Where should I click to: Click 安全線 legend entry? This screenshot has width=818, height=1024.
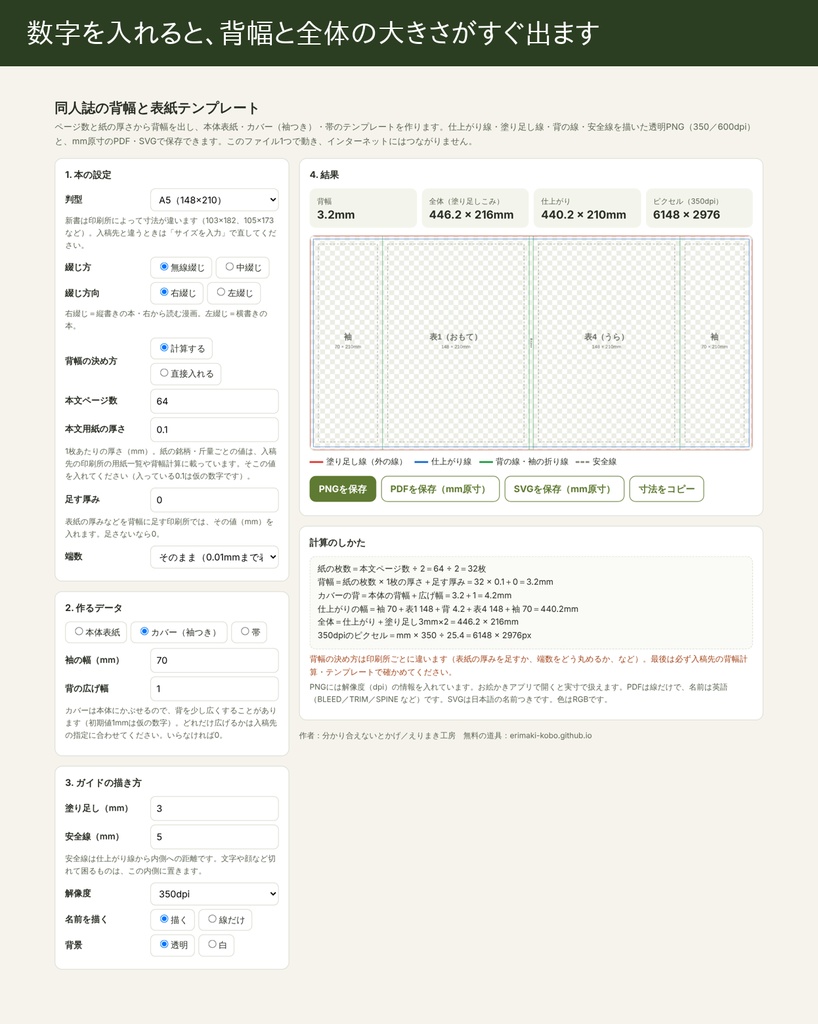596,462
